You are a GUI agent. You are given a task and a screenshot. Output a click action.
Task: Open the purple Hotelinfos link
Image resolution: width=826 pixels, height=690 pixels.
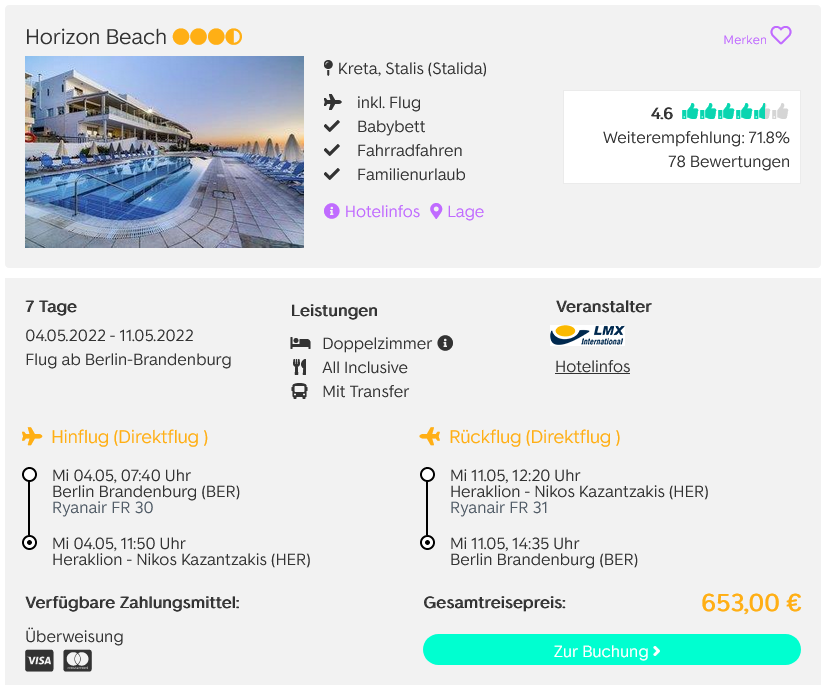pos(382,211)
